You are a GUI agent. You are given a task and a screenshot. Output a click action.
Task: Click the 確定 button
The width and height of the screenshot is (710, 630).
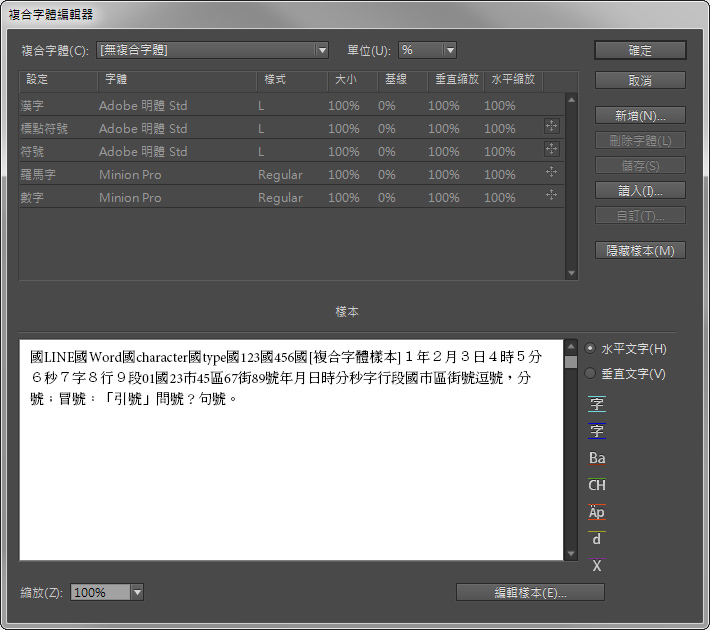[640, 50]
